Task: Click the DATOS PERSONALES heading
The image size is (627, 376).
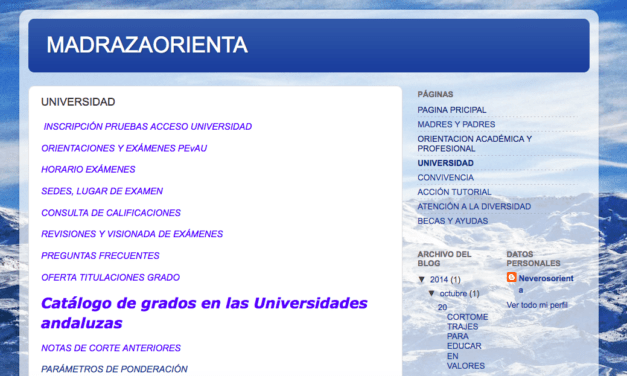Action: point(533,259)
